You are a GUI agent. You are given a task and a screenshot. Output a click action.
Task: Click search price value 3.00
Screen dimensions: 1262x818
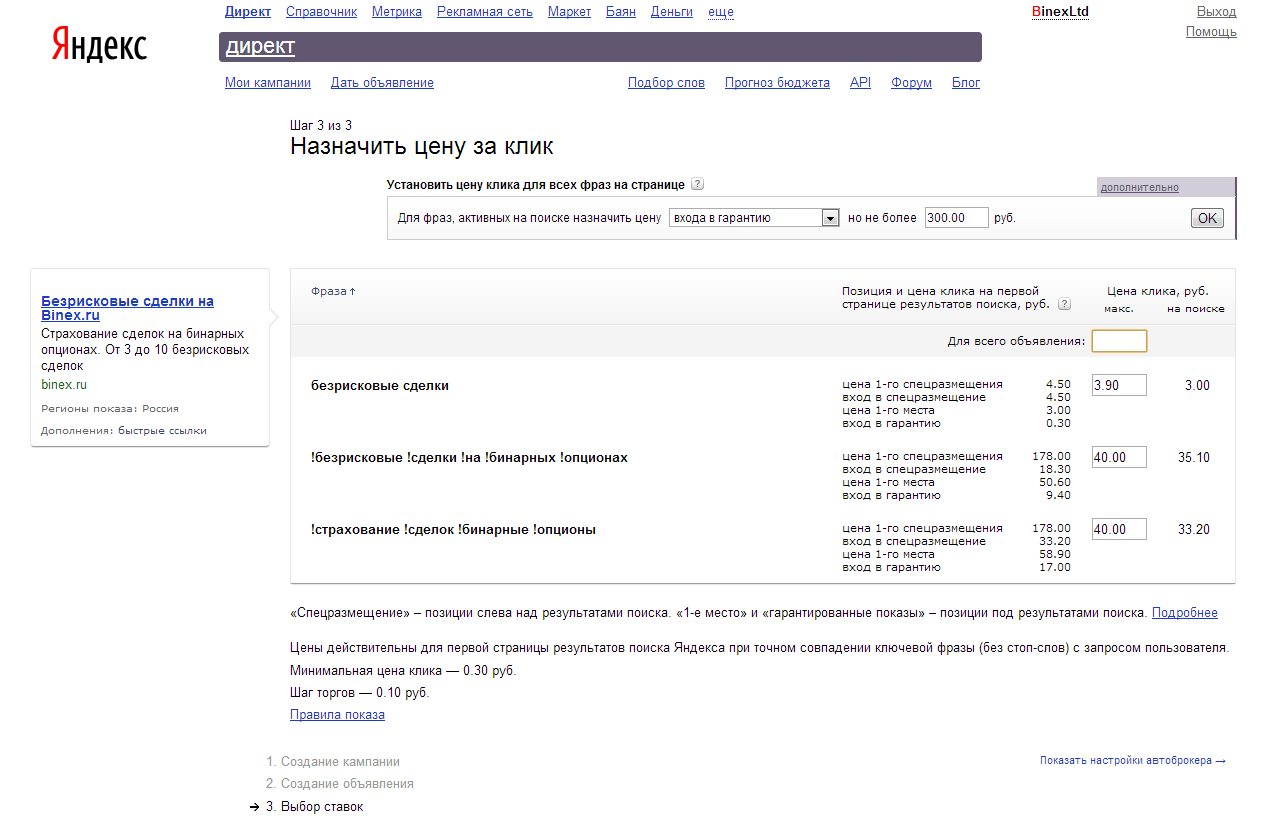(1197, 385)
